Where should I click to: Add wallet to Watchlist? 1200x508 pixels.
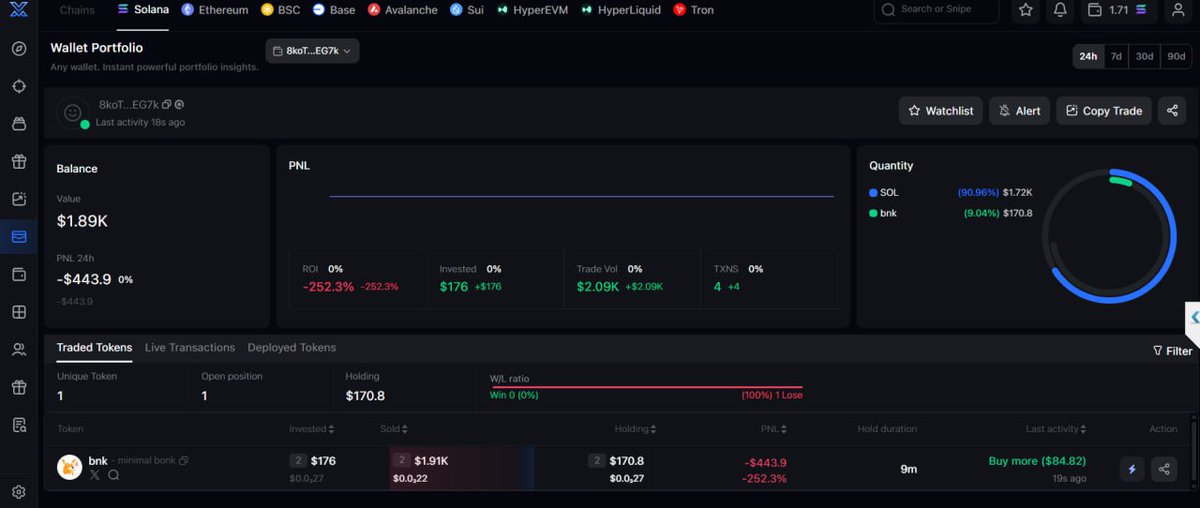pyautogui.click(x=941, y=111)
